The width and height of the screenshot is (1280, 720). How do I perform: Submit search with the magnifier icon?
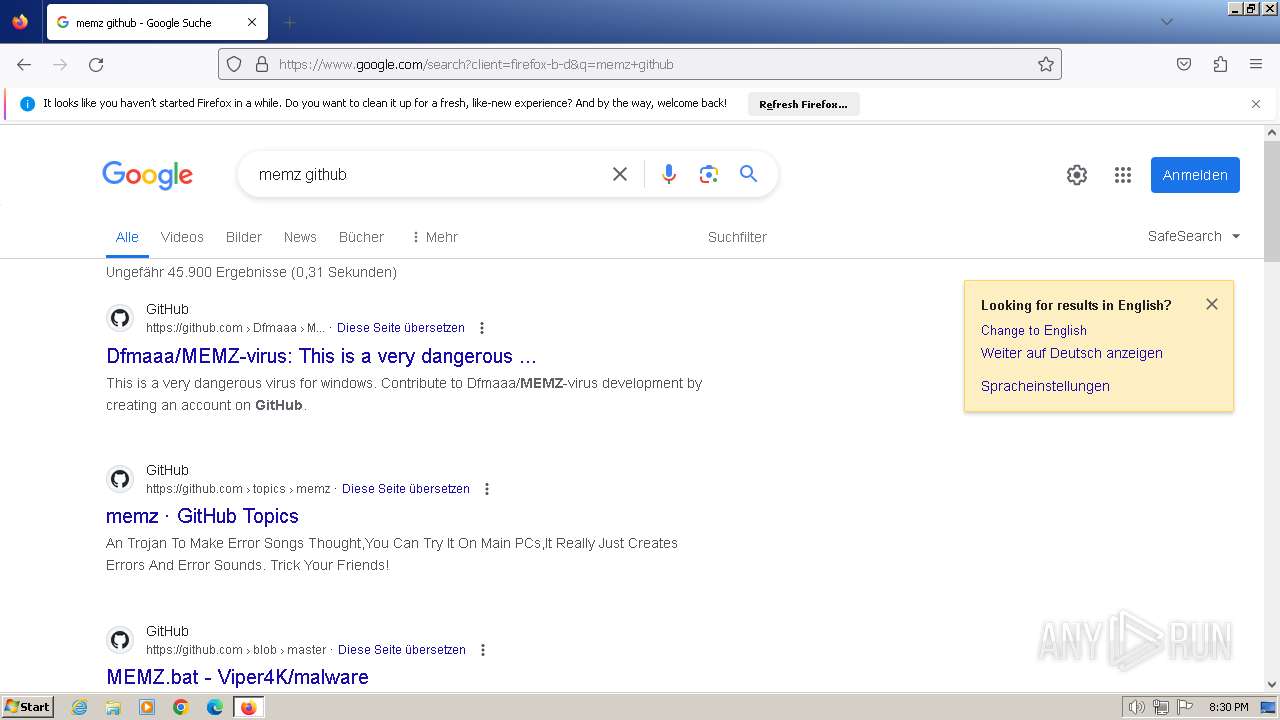(748, 174)
